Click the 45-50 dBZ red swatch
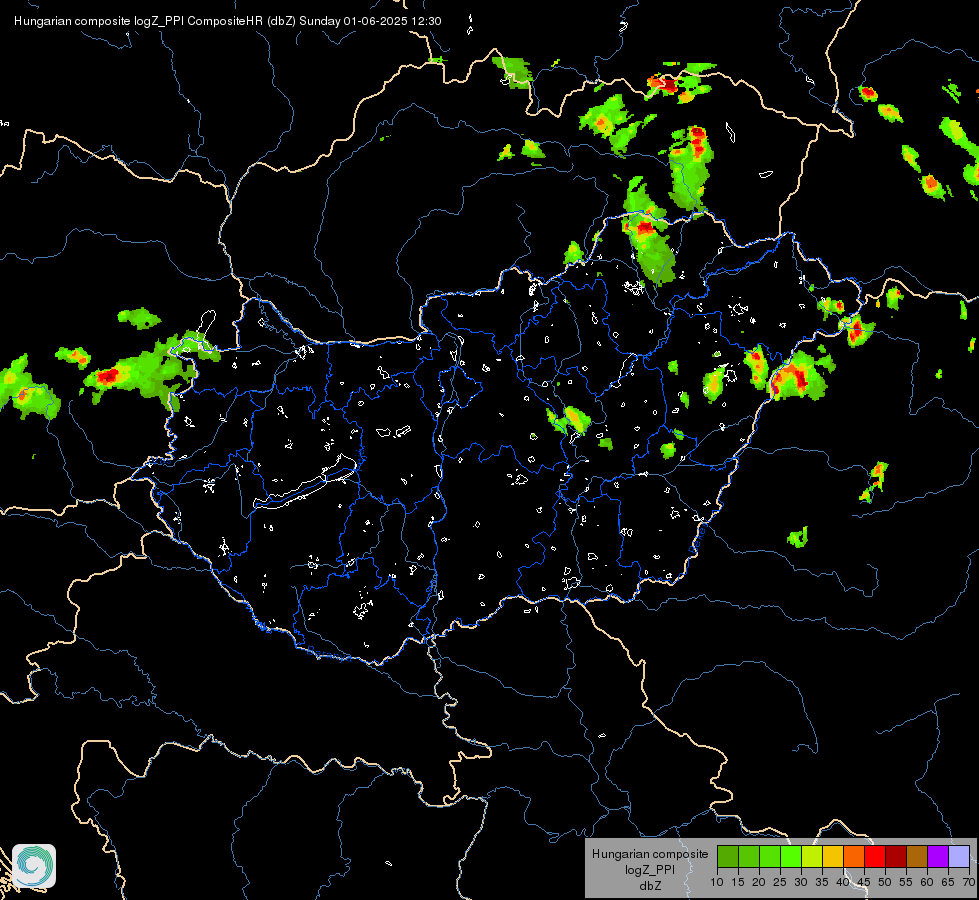Screen dimensions: 979x900 pyautogui.click(x=875, y=856)
